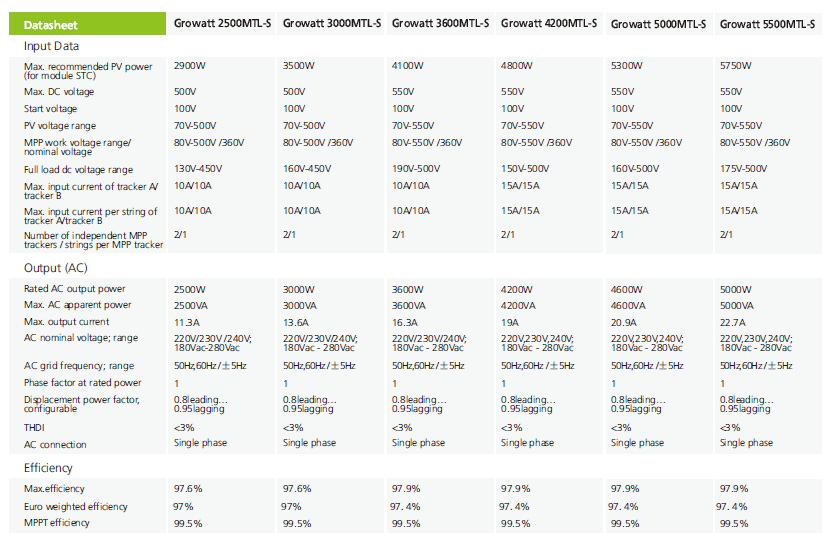Select the Growatt 2500MTL-S column header
830x538 pixels.
pos(222,23)
